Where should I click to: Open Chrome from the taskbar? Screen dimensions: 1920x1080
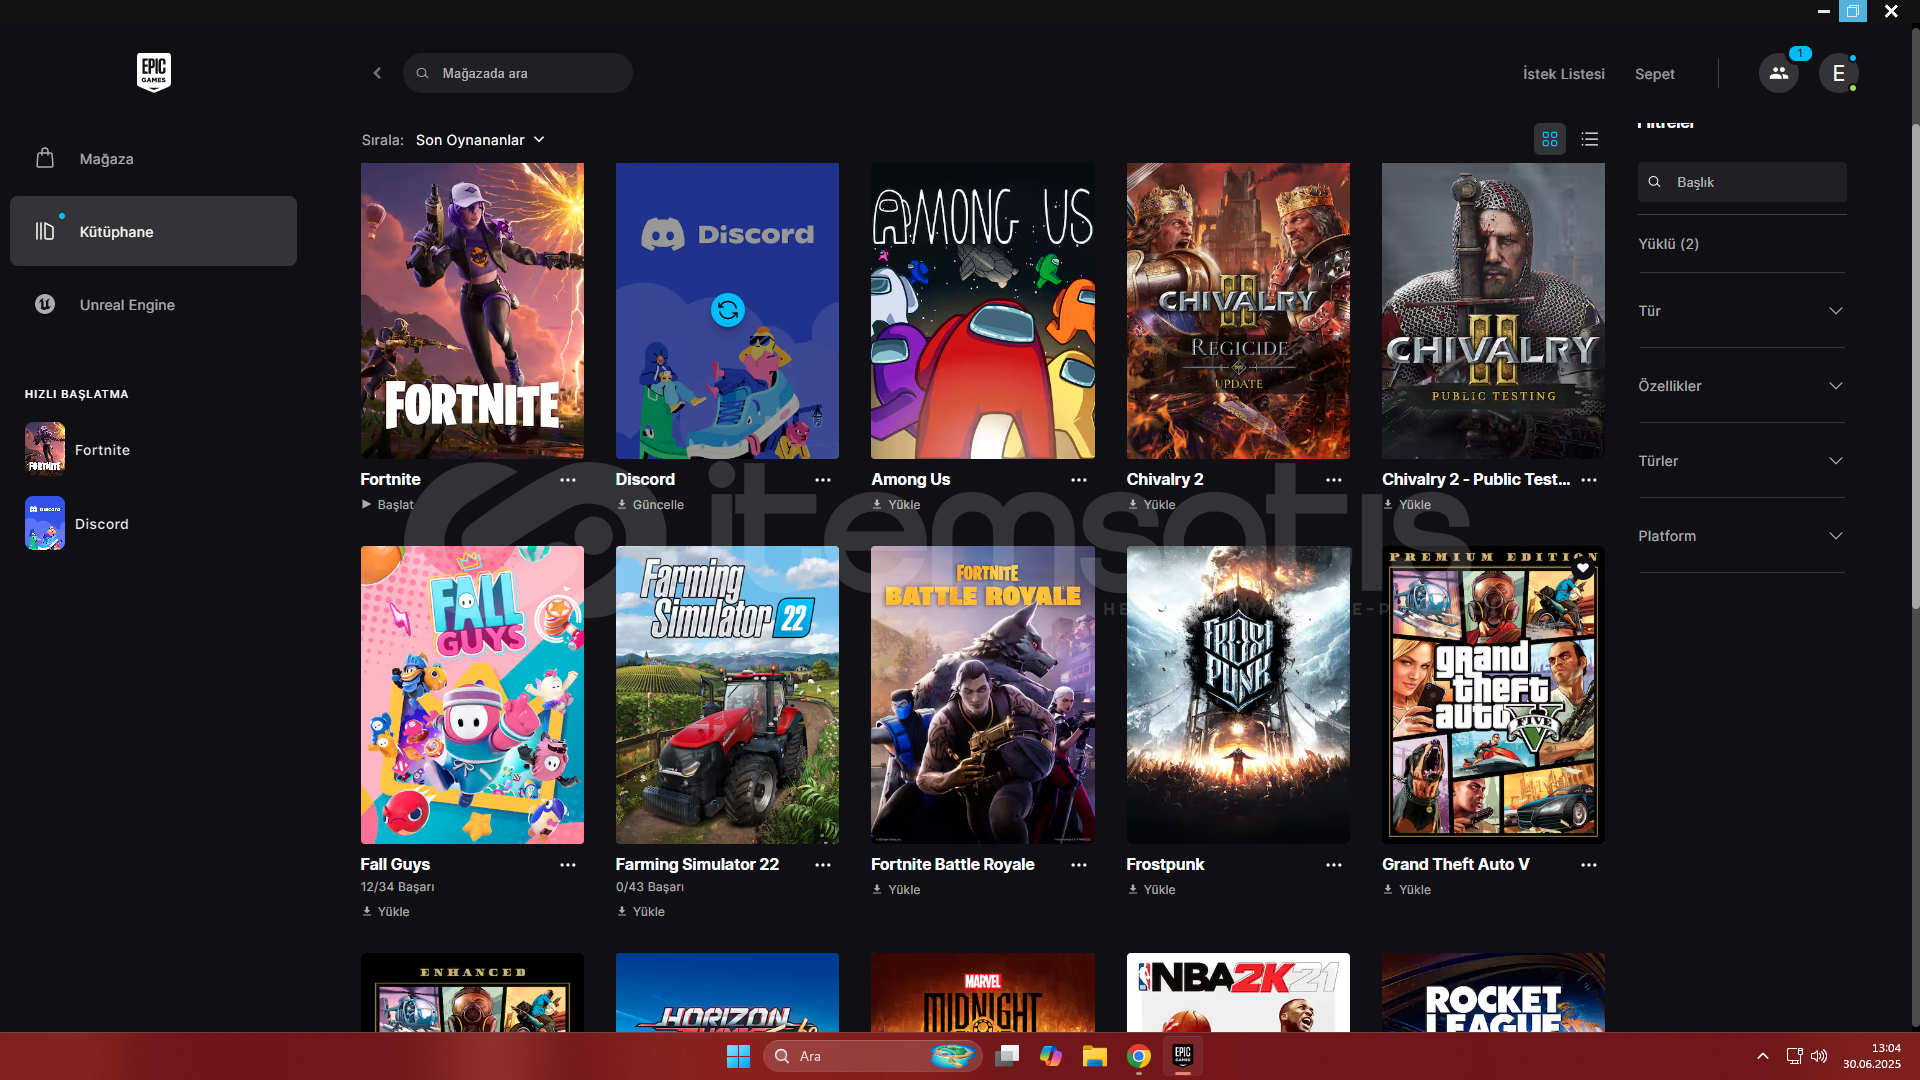[1138, 1056]
